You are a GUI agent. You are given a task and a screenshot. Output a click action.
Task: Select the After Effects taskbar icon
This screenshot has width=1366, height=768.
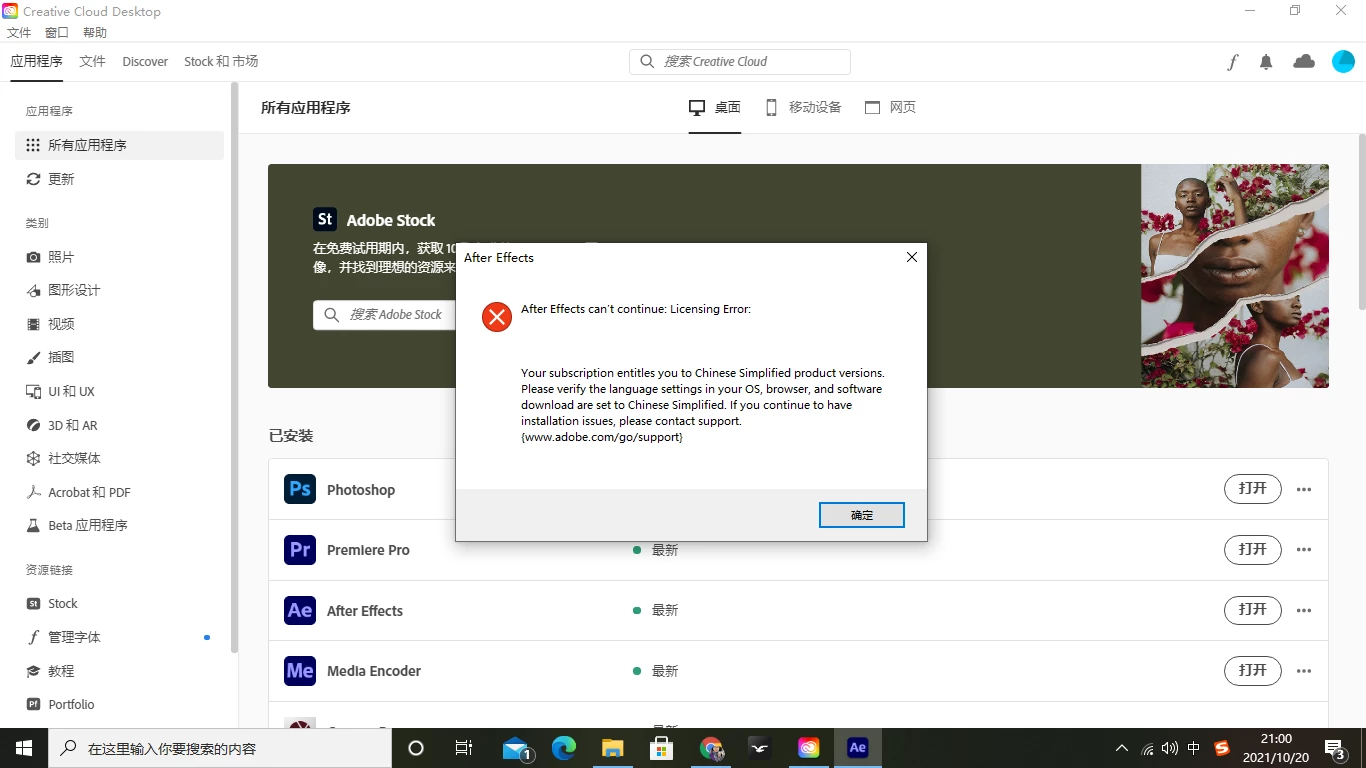pyautogui.click(x=858, y=748)
